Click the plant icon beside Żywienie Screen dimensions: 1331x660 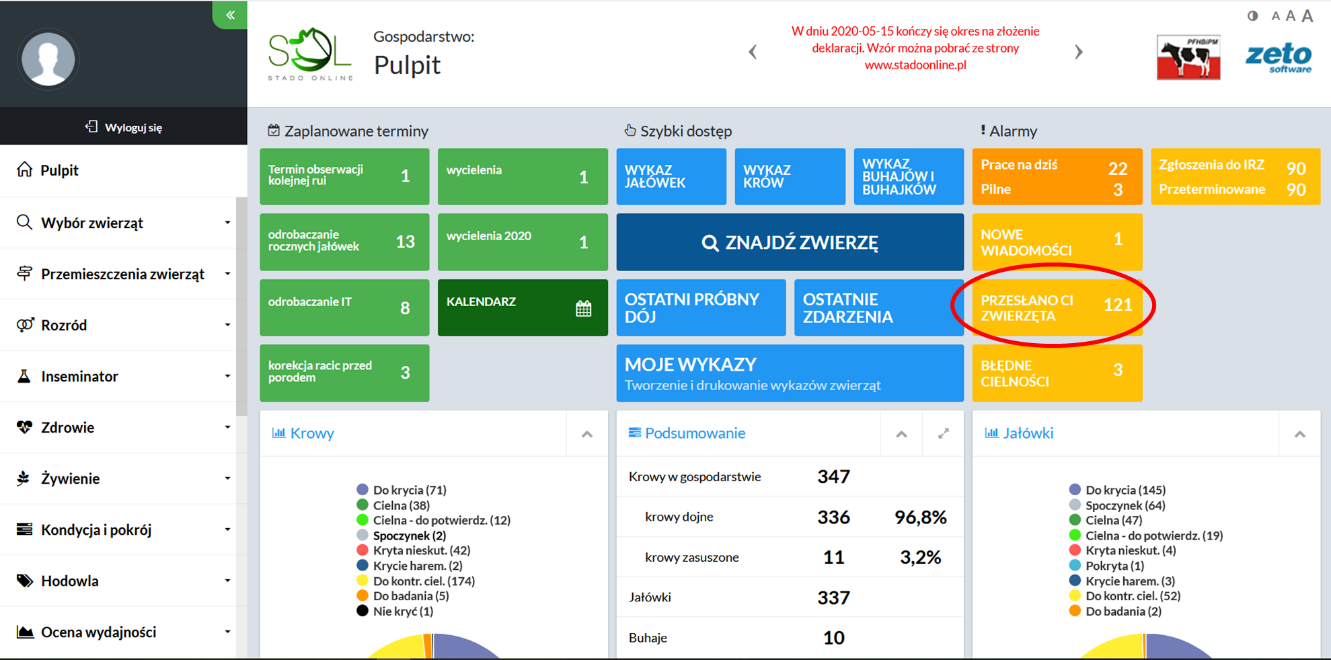25,479
